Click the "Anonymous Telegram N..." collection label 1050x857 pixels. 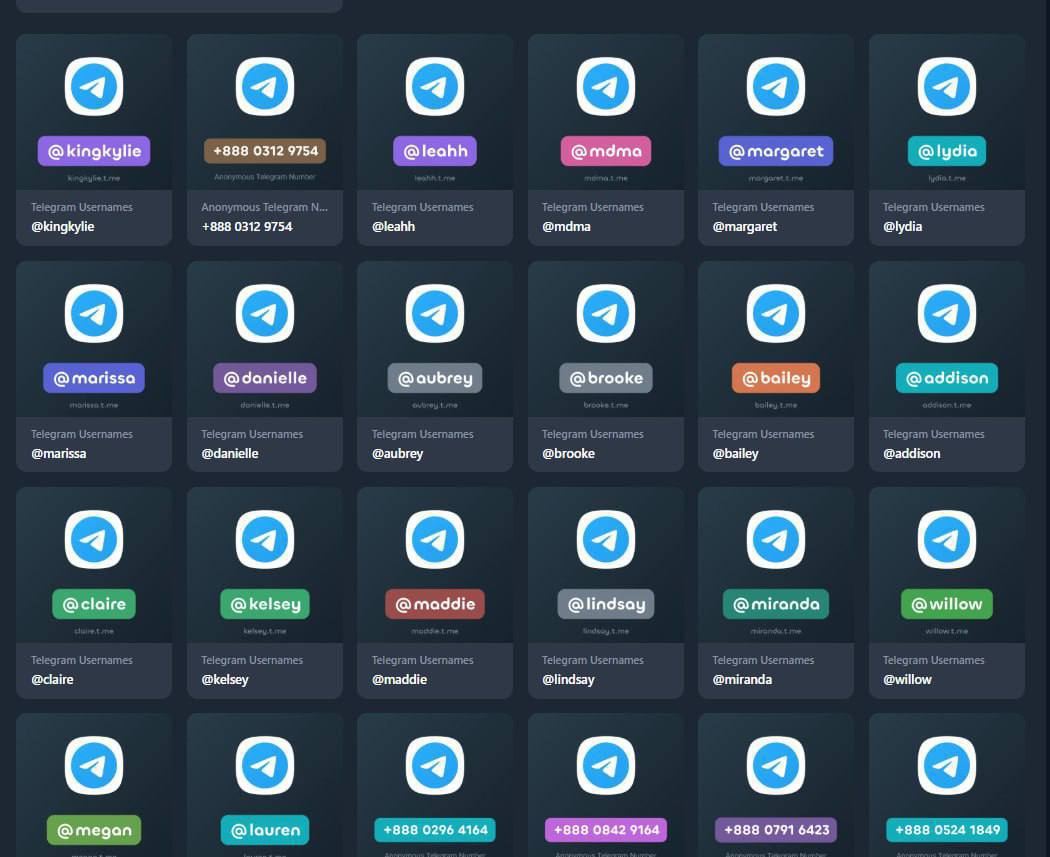[265, 207]
